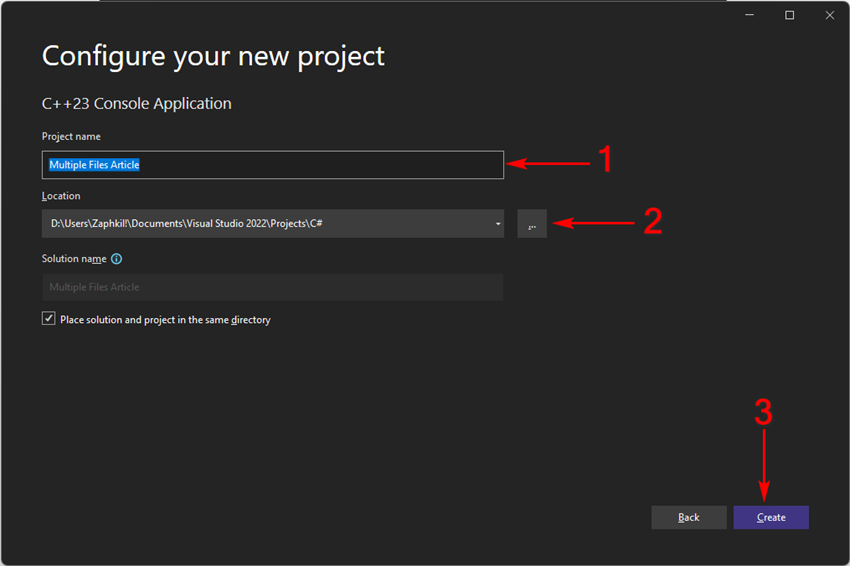
Task: Close the Configure your new project dialog
Action: point(829,15)
